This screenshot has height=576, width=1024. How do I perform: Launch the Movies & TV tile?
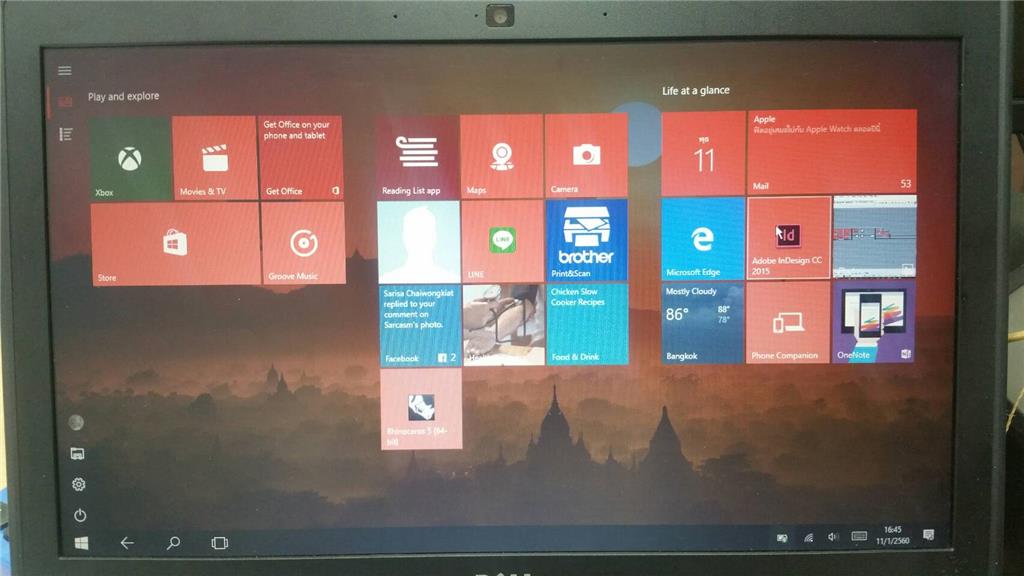coord(215,158)
